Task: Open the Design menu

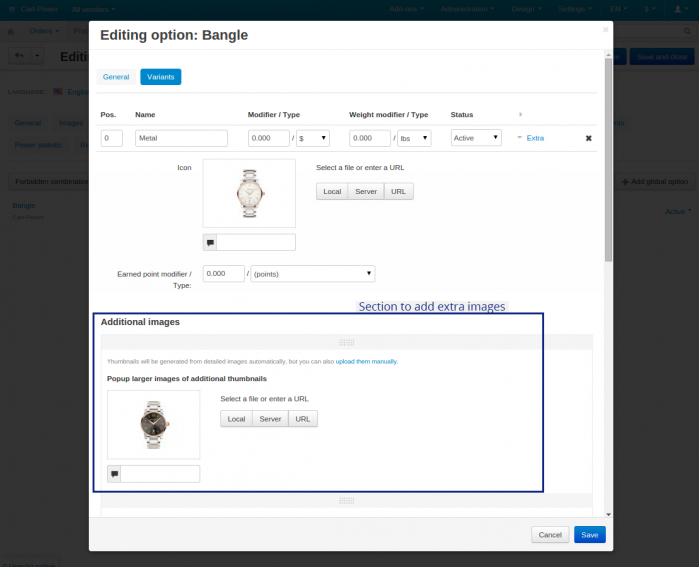Action: pos(526,9)
